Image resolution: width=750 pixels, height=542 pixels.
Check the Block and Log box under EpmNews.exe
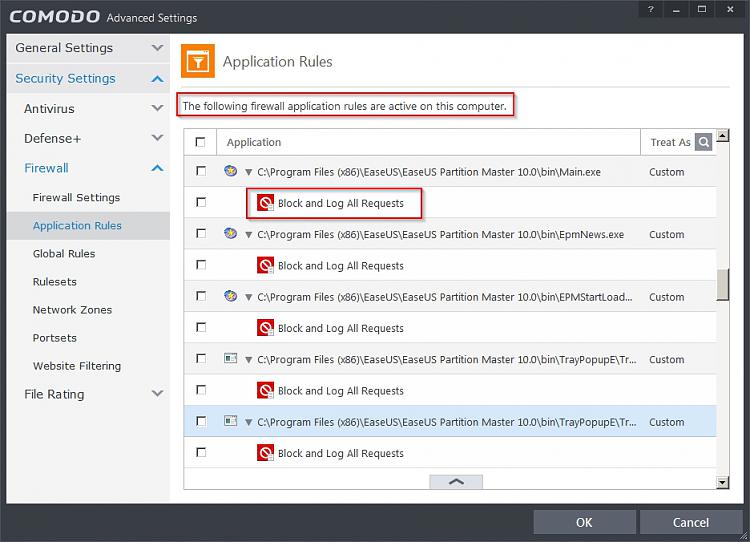click(x=201, y=265)
